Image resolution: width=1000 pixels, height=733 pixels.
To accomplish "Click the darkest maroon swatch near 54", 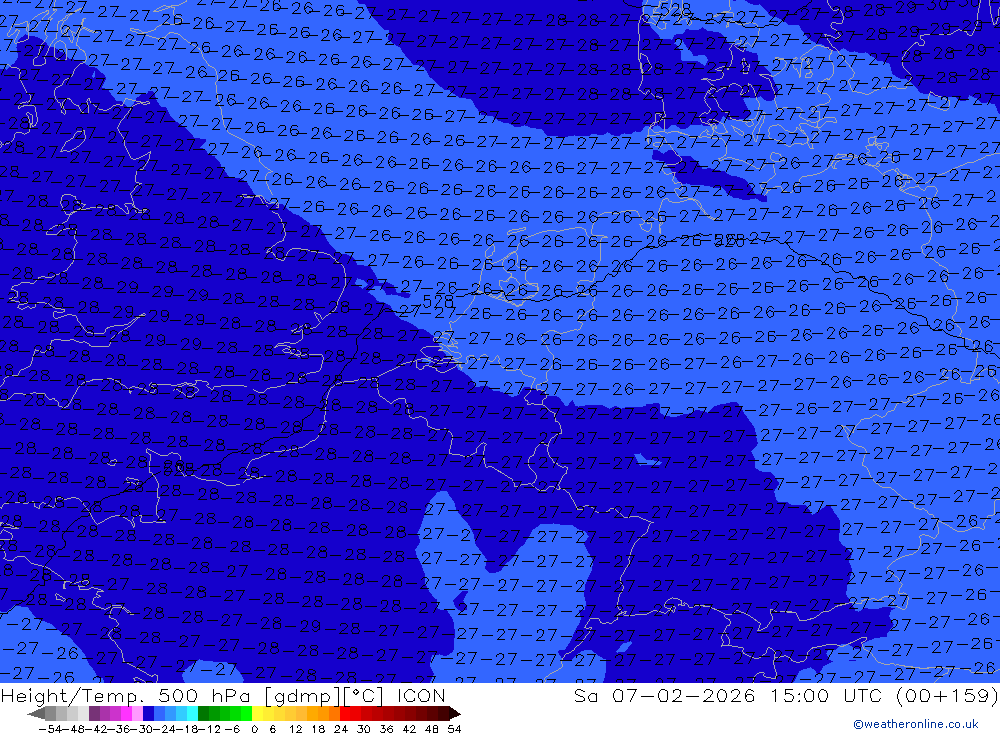I will pyautogui.click(x=444, y=713).
